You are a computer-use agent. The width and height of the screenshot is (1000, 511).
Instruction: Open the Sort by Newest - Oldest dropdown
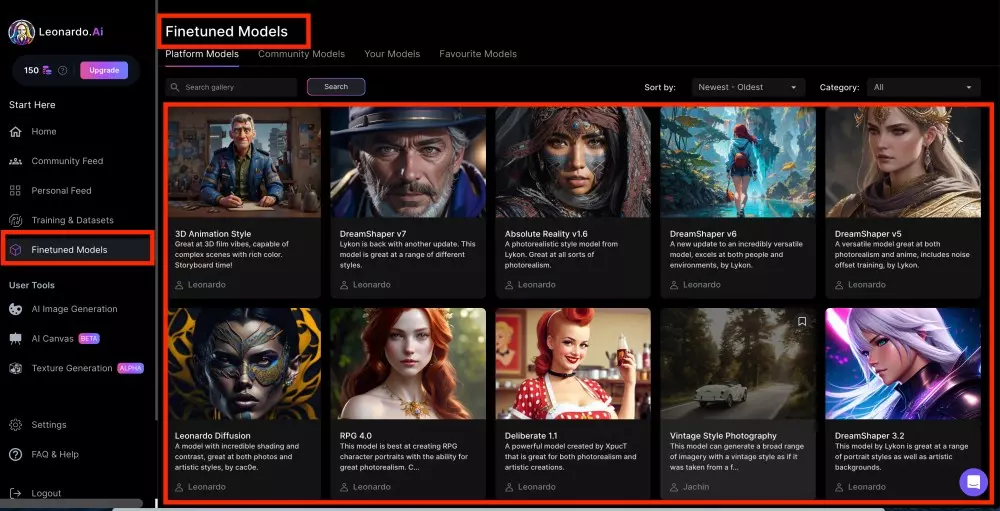[x=748, y=87]
